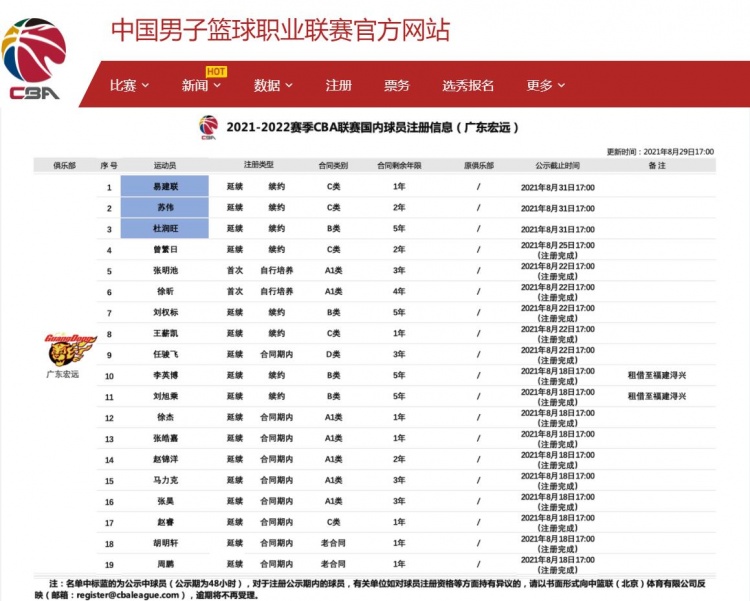The width and height of the screenshot is (750, 601).
Task: Click player name 李英博
Action: pos(165,375)
